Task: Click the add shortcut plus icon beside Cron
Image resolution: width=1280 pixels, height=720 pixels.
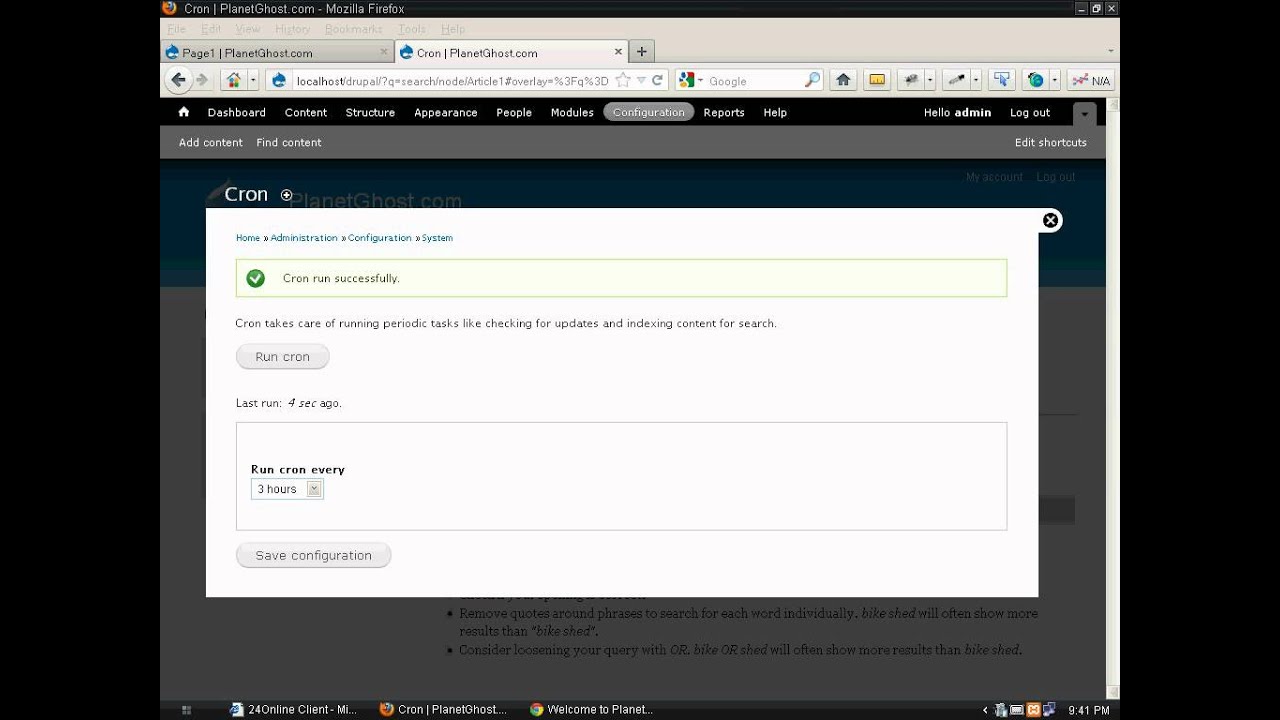Action: pos(287,195)
